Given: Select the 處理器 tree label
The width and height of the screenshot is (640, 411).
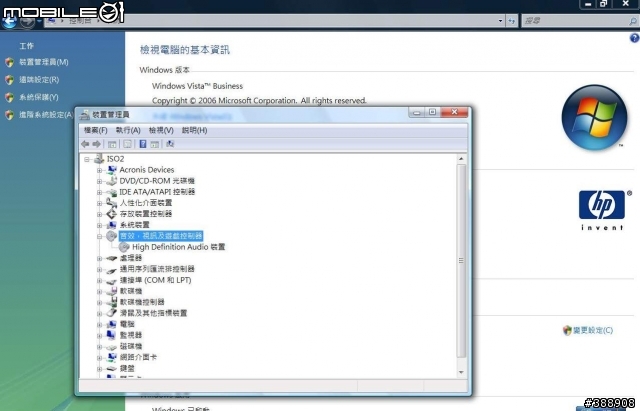Looking at the screenshot, I should click(x=131, y=258).
